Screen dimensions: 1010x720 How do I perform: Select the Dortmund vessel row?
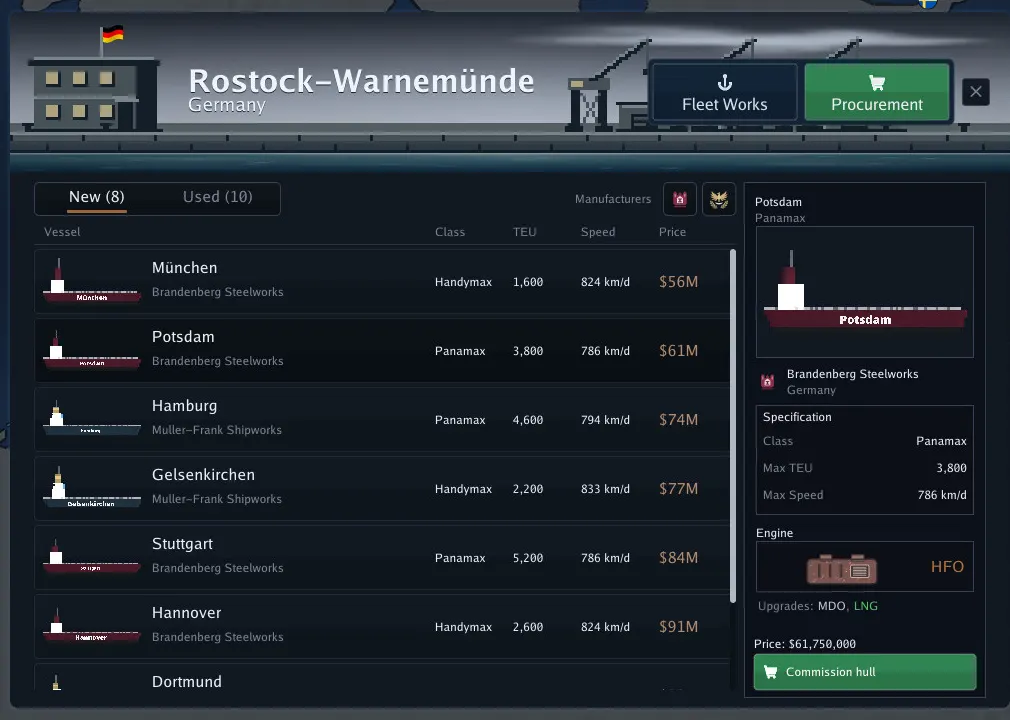tap(382, 677)
